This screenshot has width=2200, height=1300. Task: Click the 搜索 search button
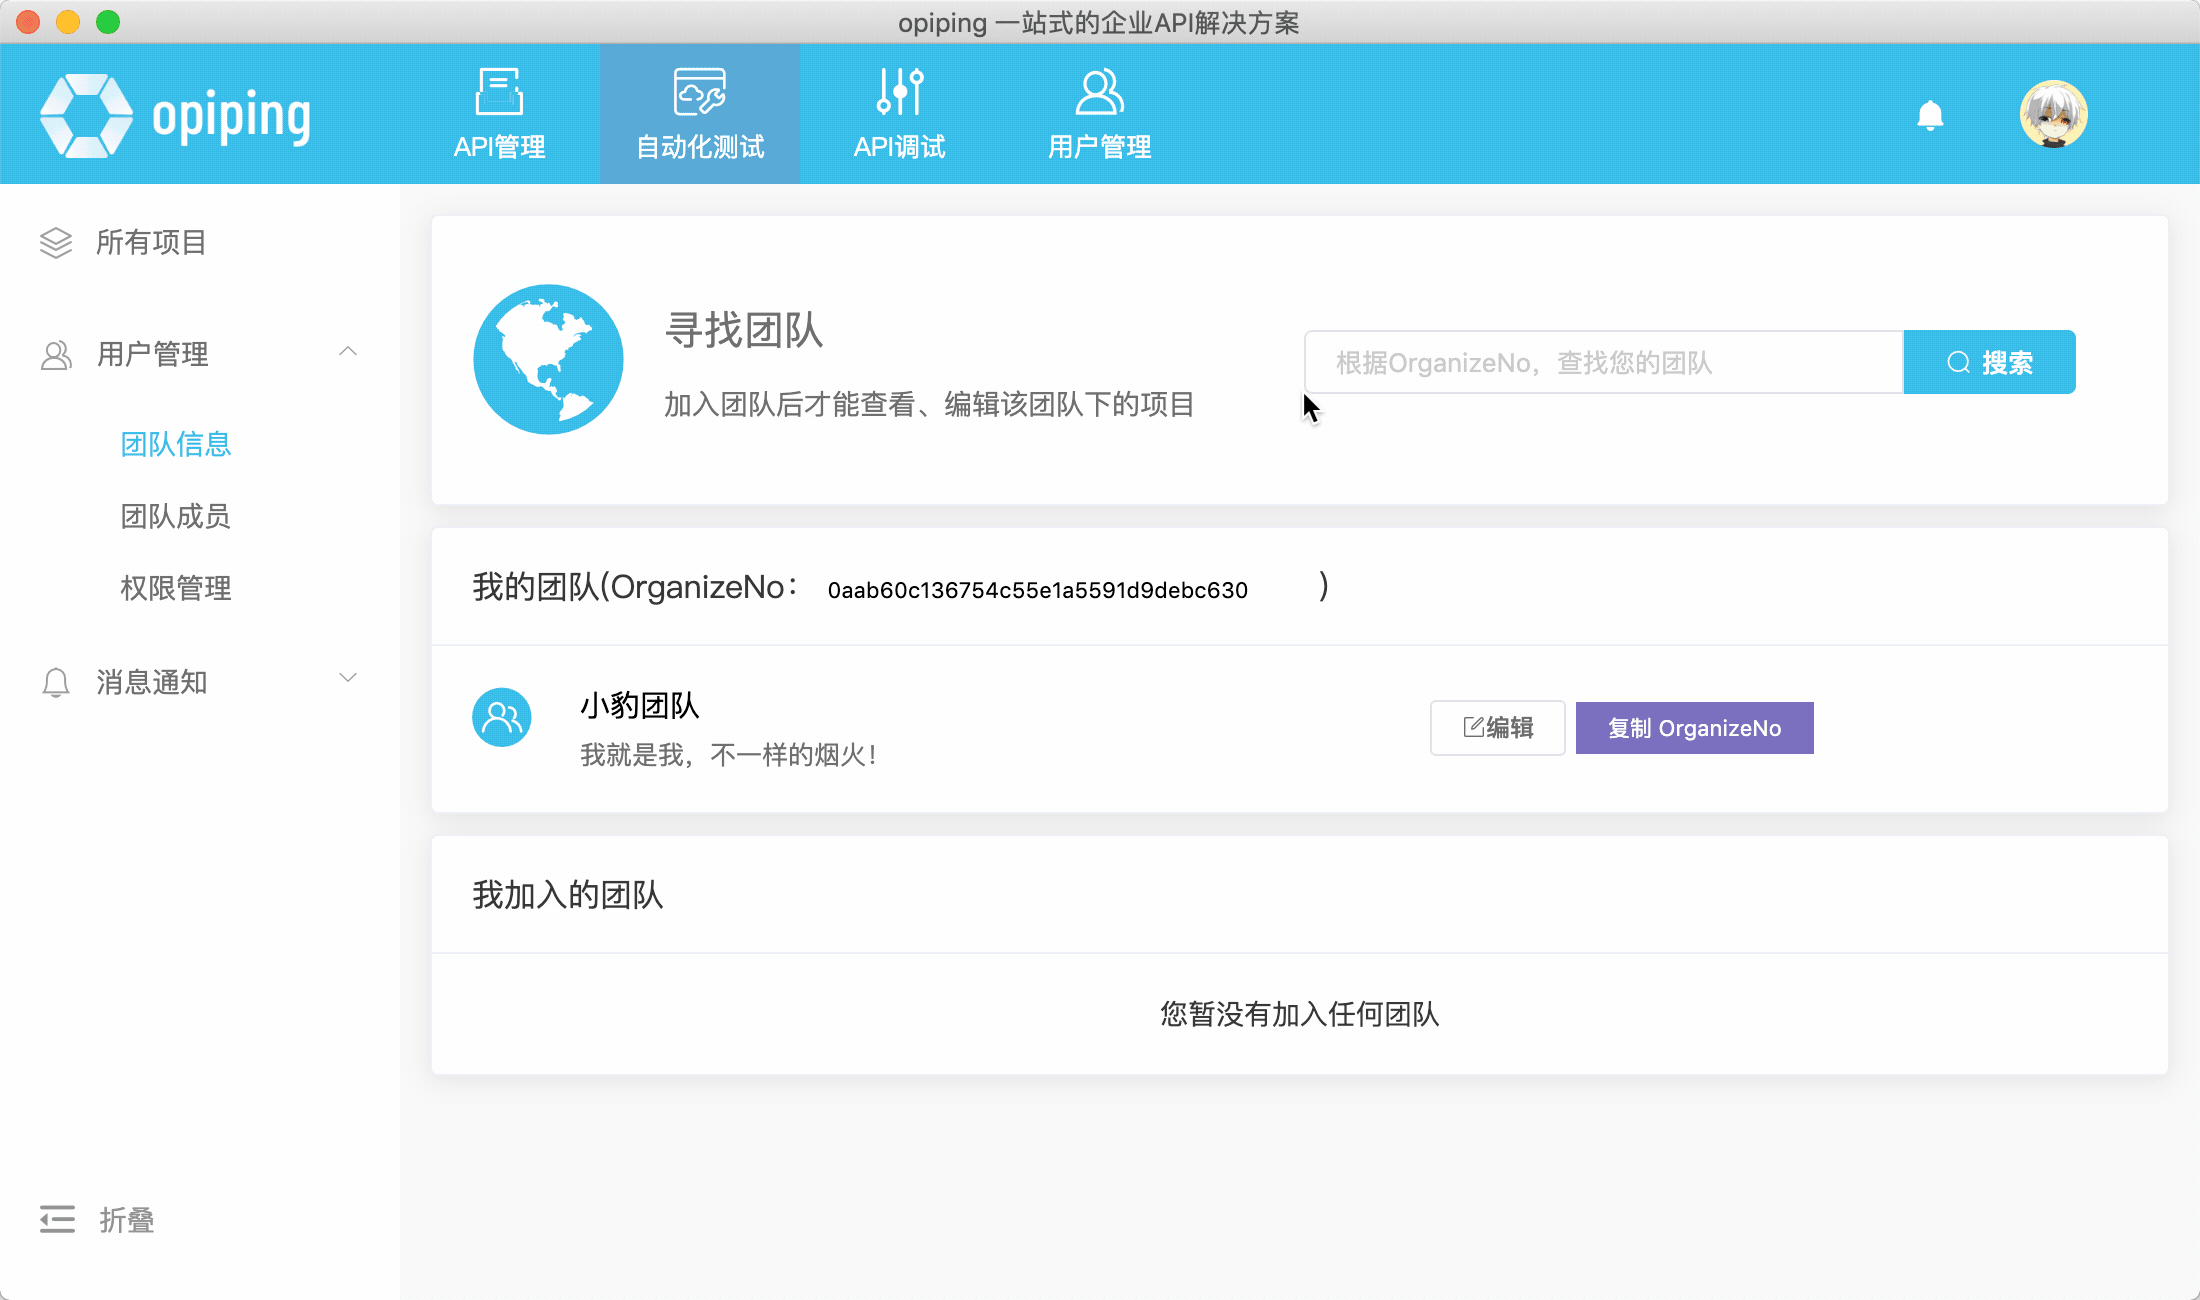1989,362
